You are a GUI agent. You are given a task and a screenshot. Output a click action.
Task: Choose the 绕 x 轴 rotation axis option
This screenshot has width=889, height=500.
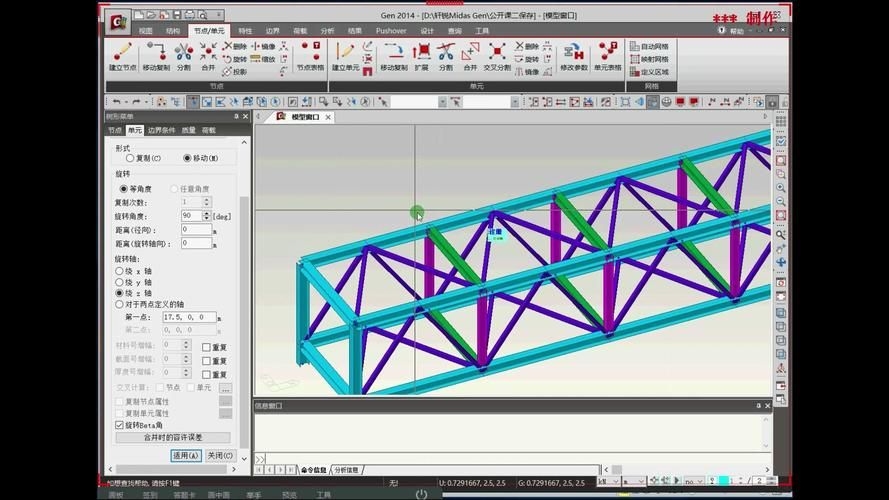121,271
